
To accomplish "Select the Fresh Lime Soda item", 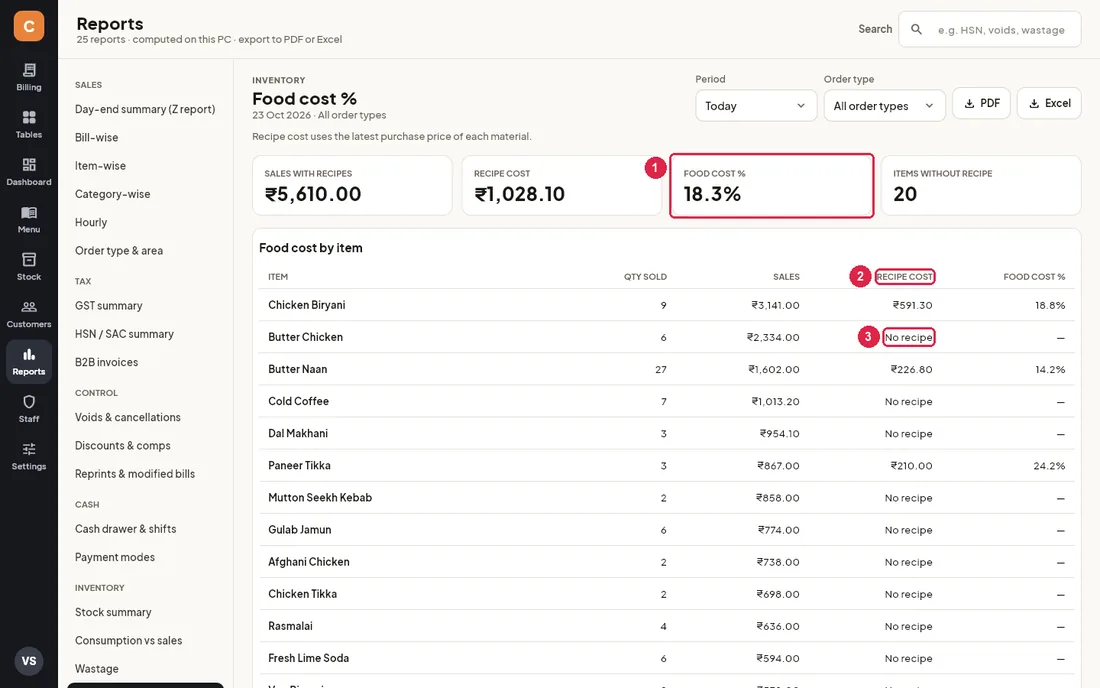I will click(309, 659).
